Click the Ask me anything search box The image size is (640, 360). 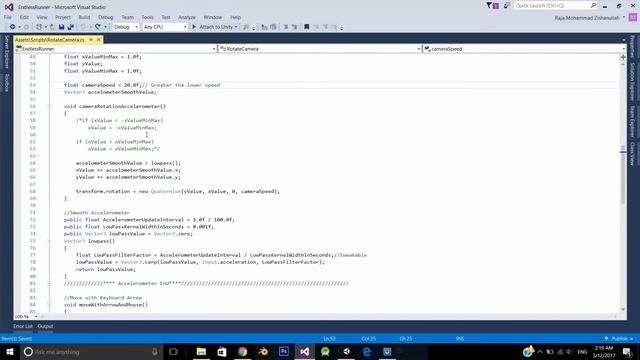pos(91,351)
